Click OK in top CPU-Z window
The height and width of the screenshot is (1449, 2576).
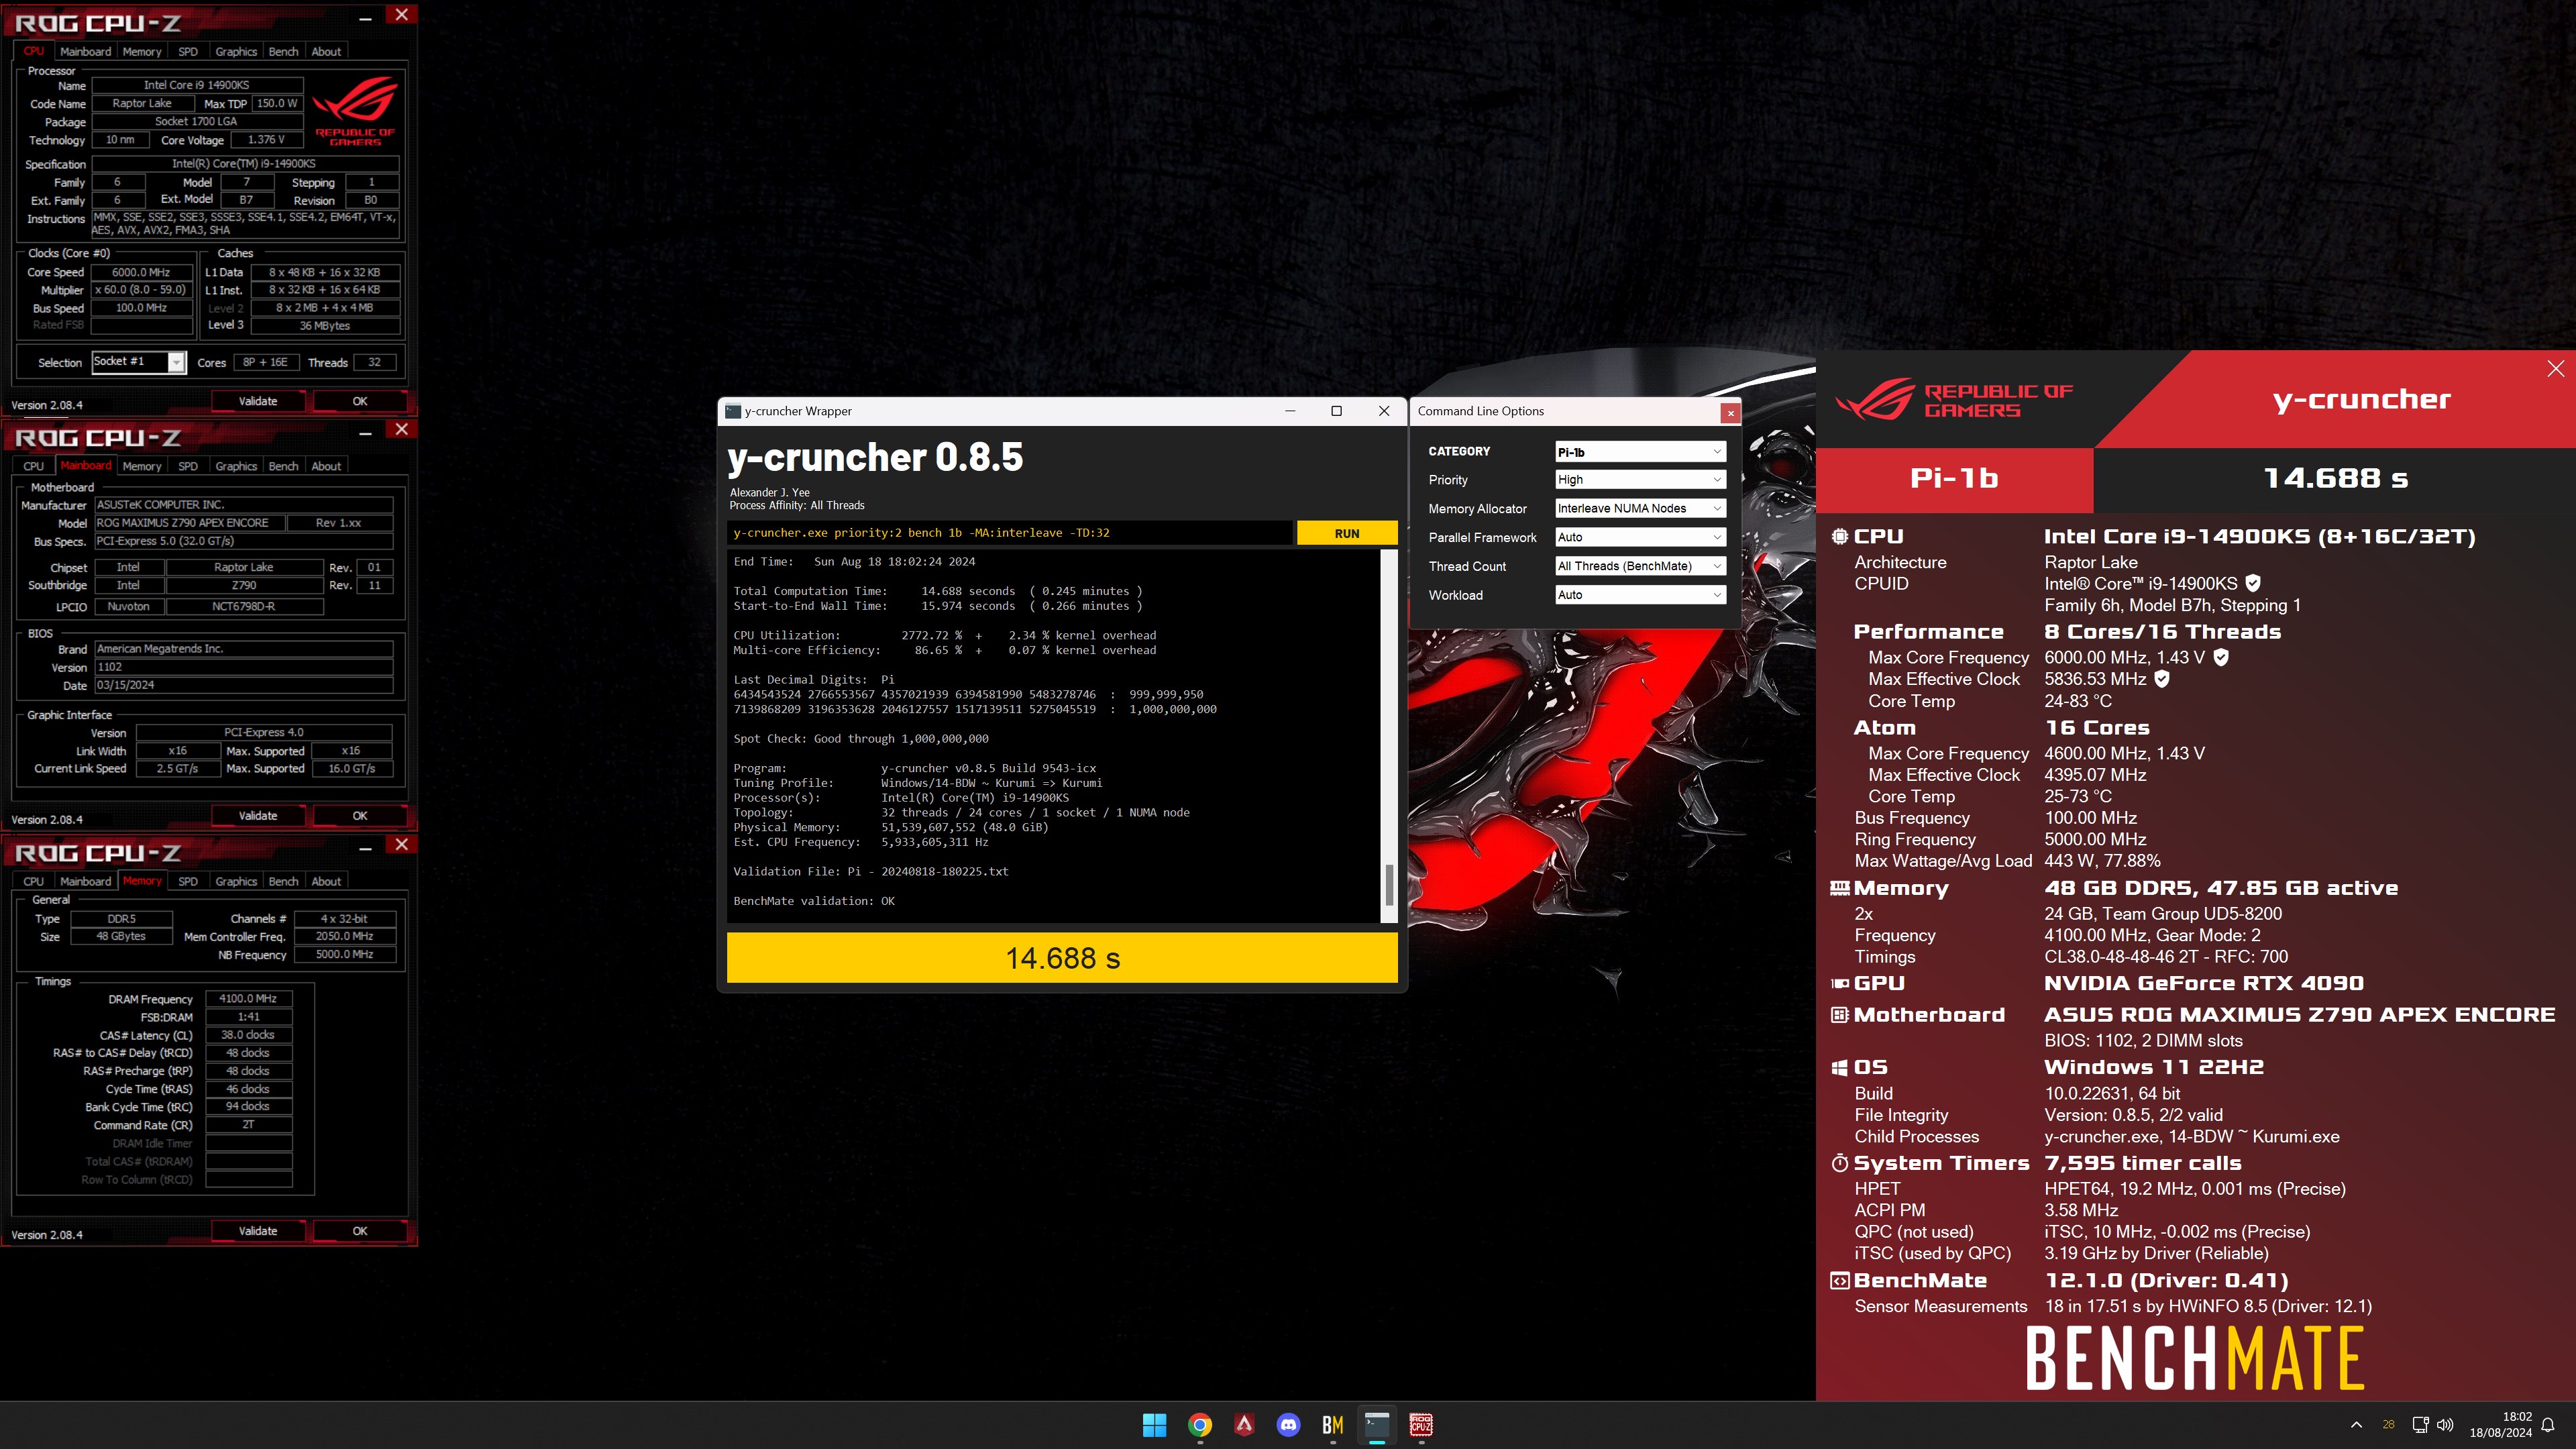point(360,401)
